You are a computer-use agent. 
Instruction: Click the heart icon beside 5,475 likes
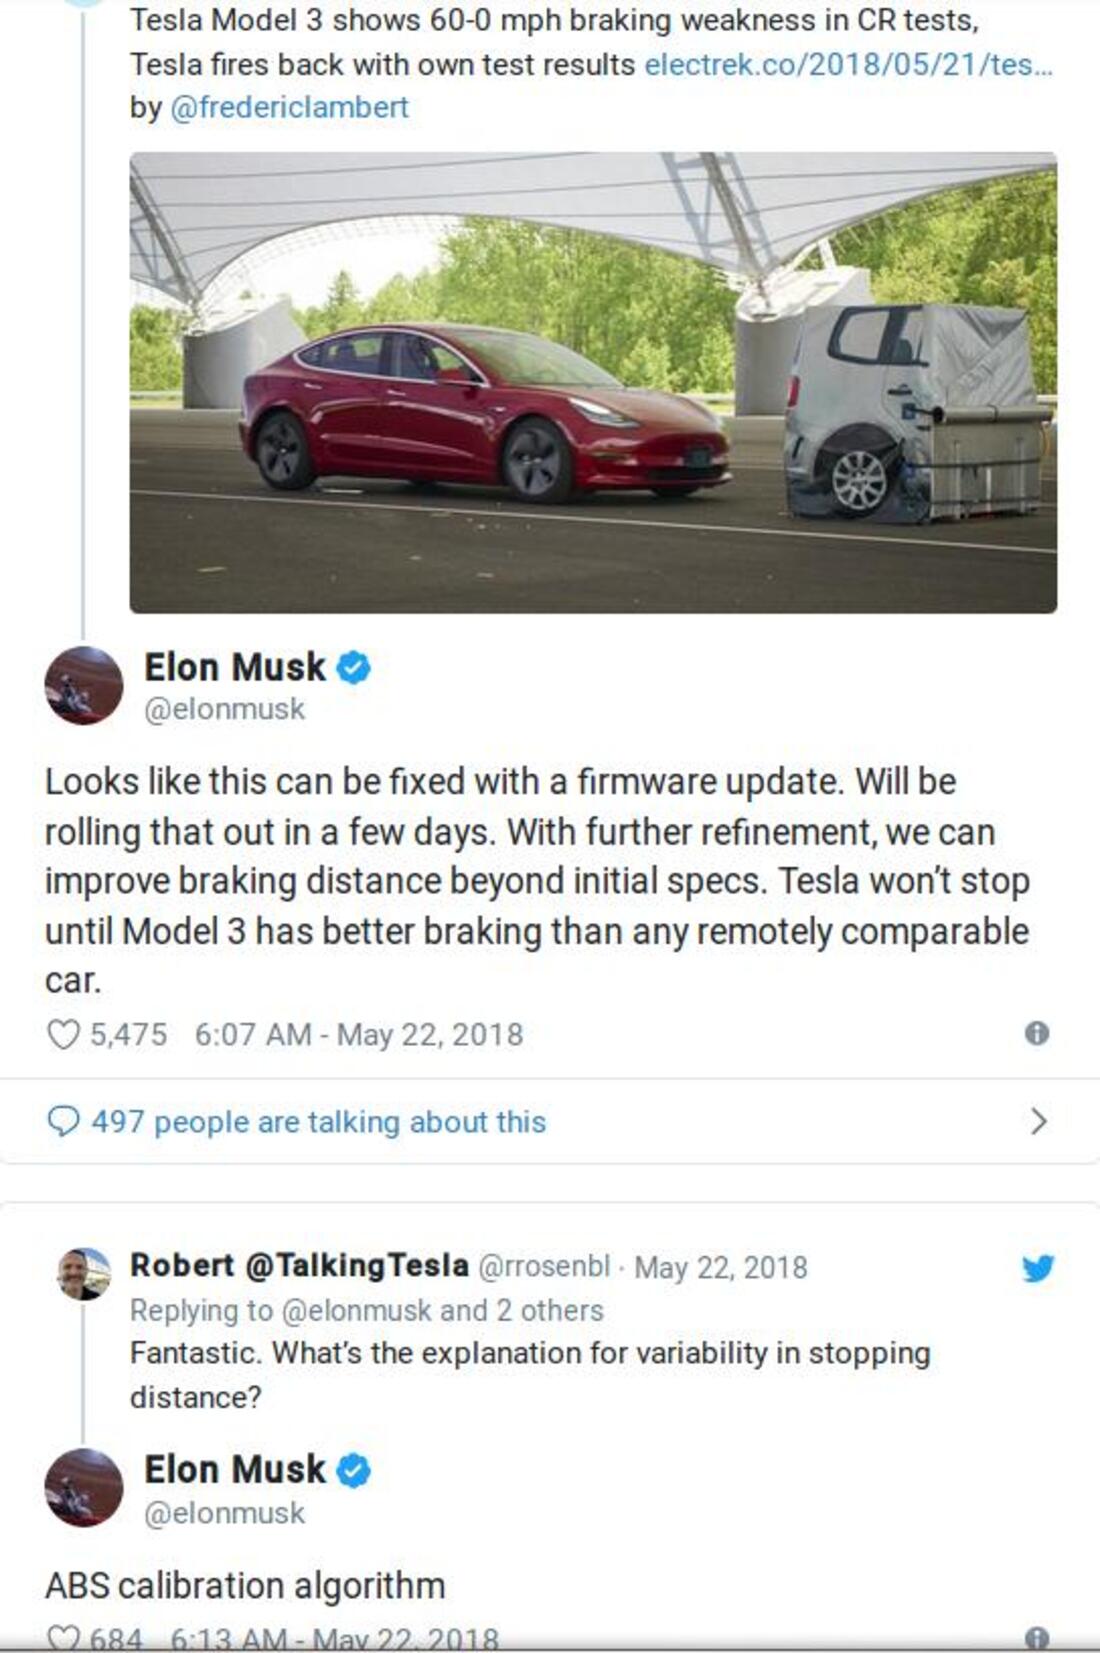click(x=62, y=1034)
